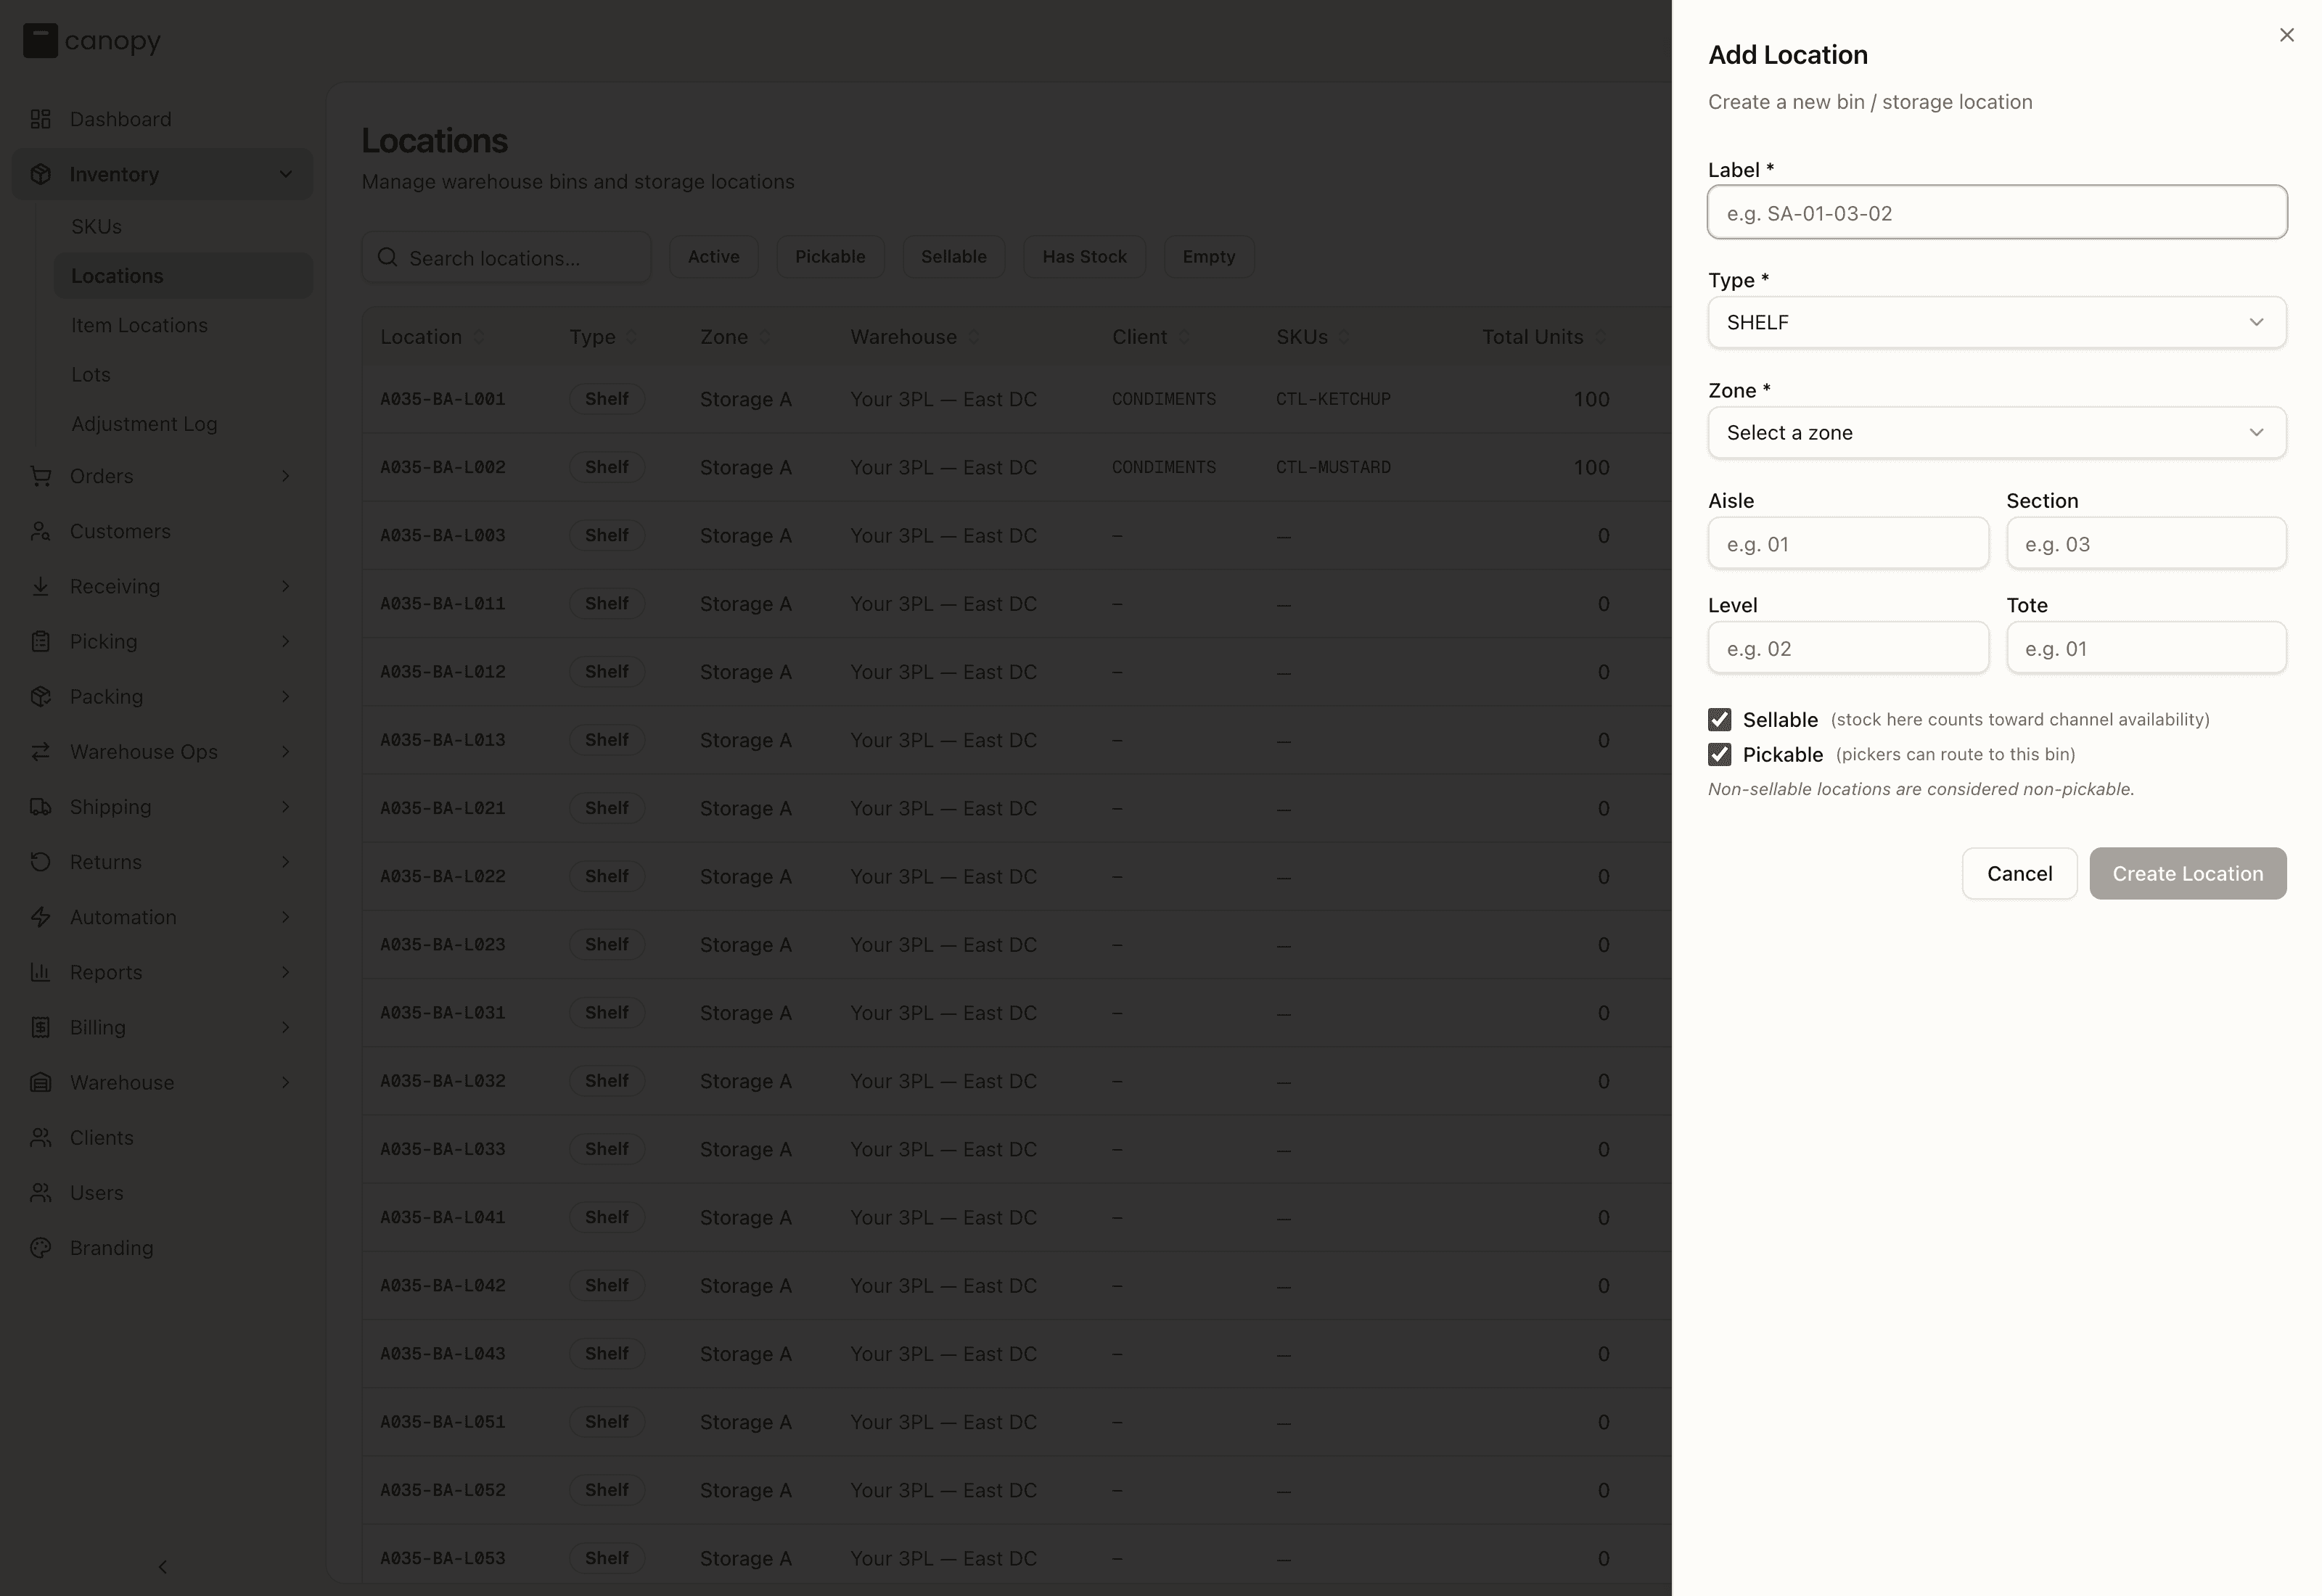Viewport: 2322px width, 1596px height.
Task: Click the Warehouse Ops swap-arrows icon
Action: (40, 751)
